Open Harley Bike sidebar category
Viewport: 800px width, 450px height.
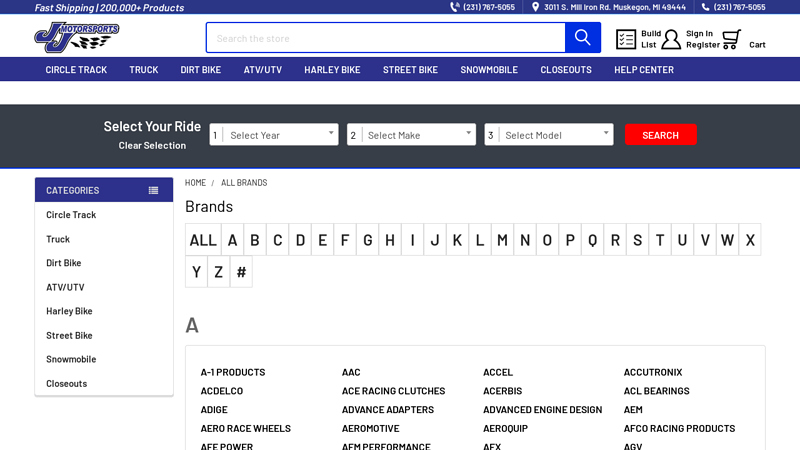(69, 311)
